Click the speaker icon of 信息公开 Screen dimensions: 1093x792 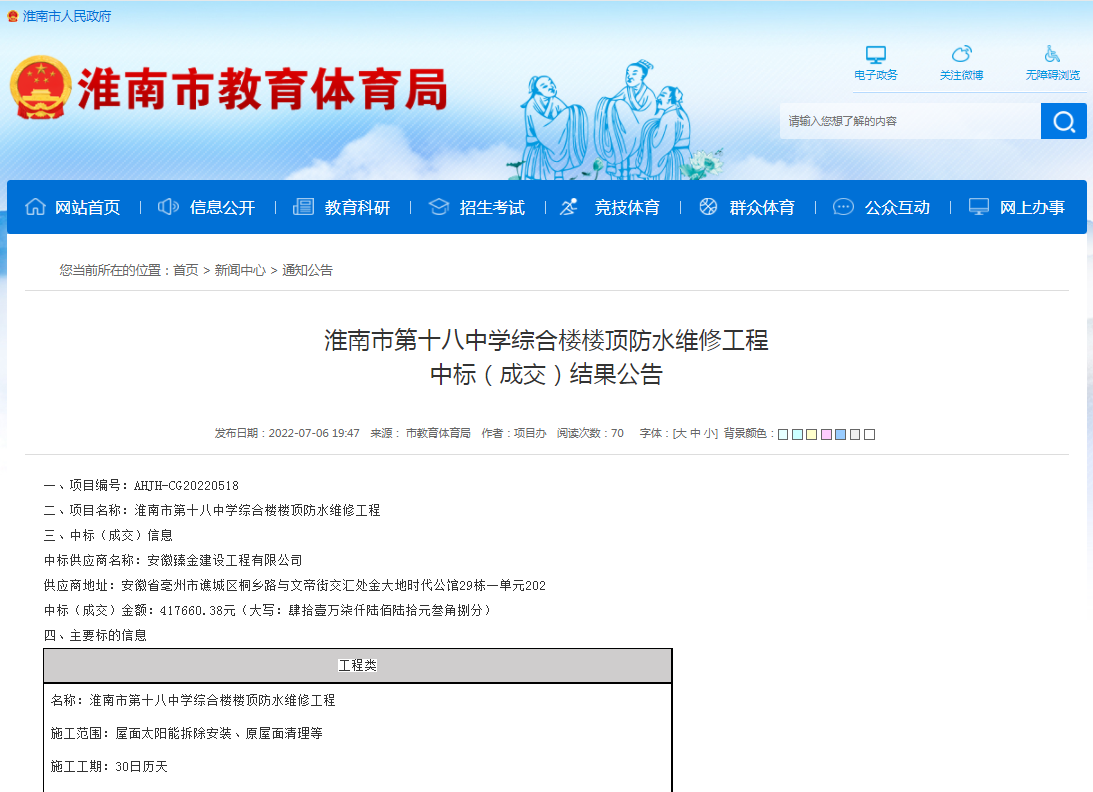point(168,206)
